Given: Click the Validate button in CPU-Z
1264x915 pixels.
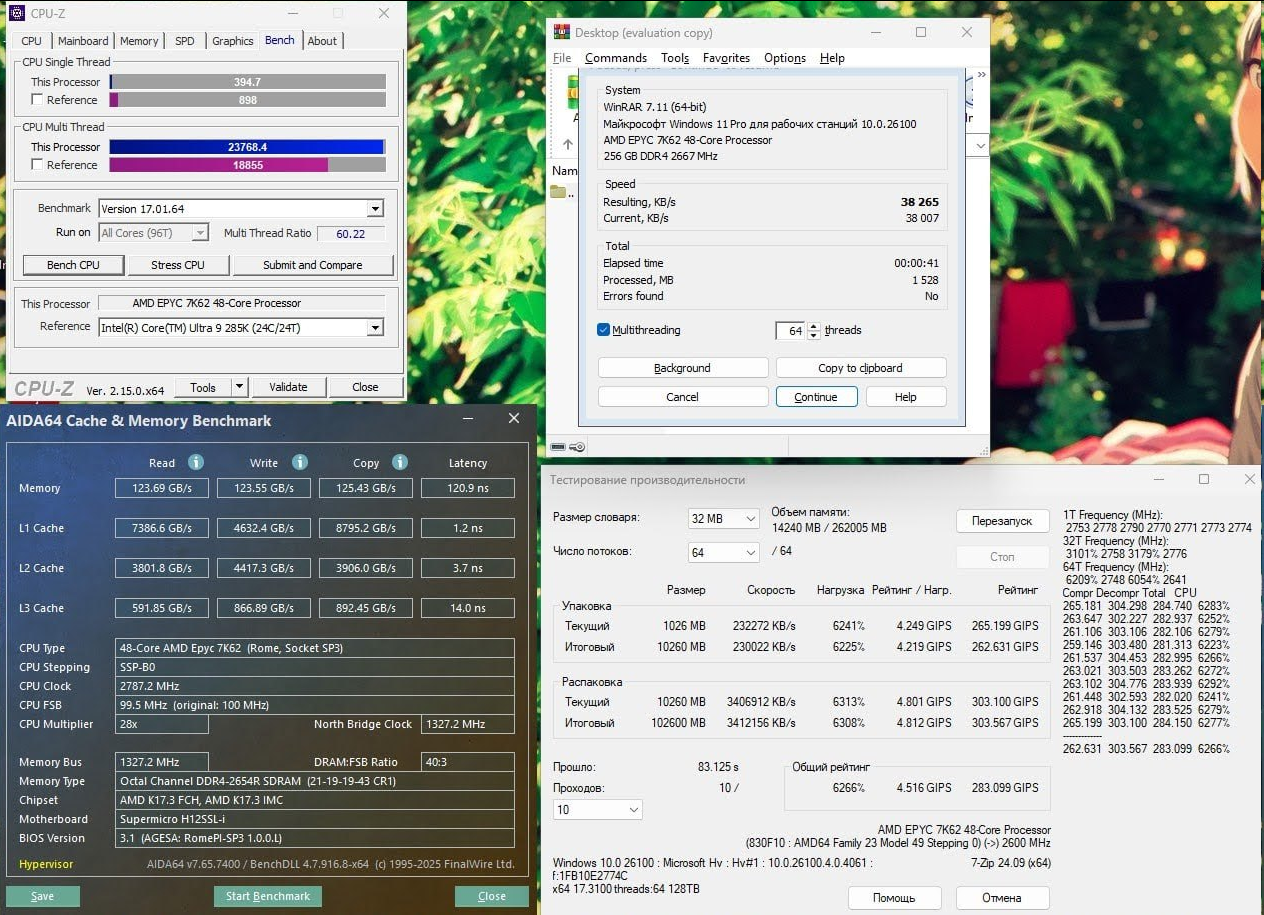Looking at the screenshot, I should click(288, 387).
